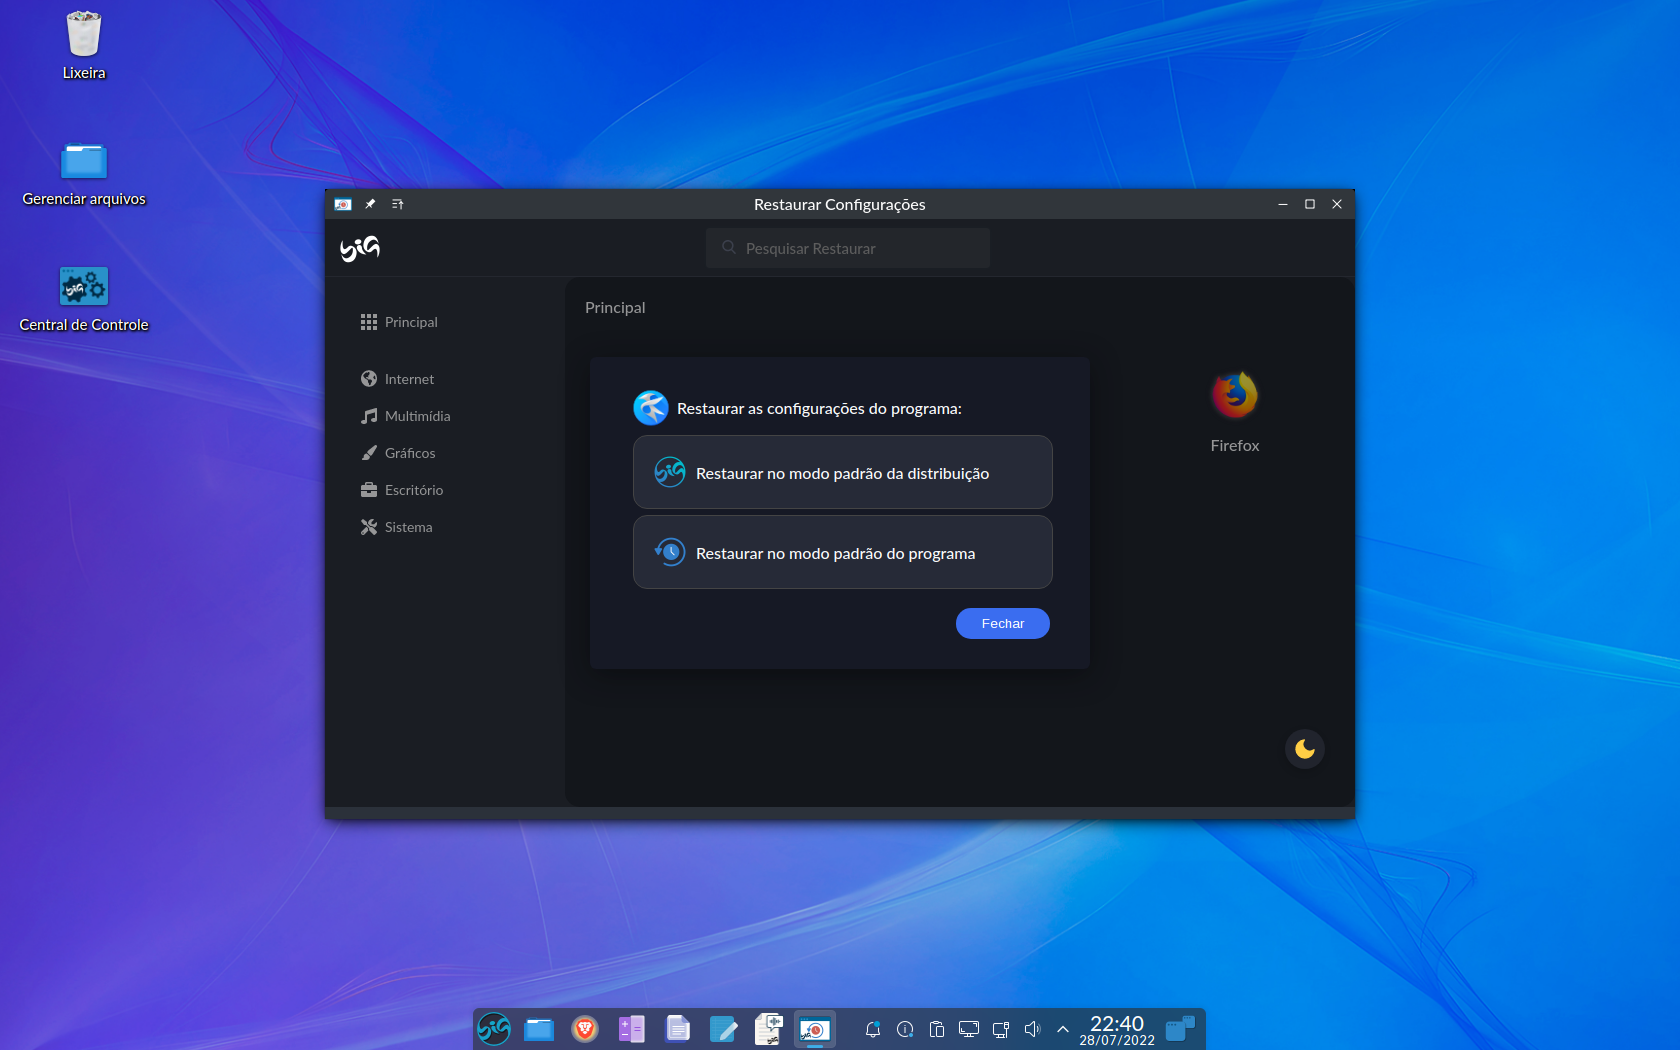The image size is (1680, 1050).
Task: Click the info icon in the system tray
Action: click(905, 1029)
